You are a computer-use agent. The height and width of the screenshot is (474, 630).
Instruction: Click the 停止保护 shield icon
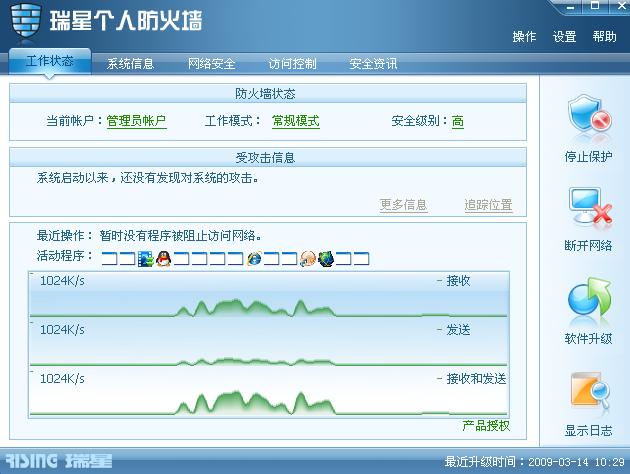(x=589, y=114)
